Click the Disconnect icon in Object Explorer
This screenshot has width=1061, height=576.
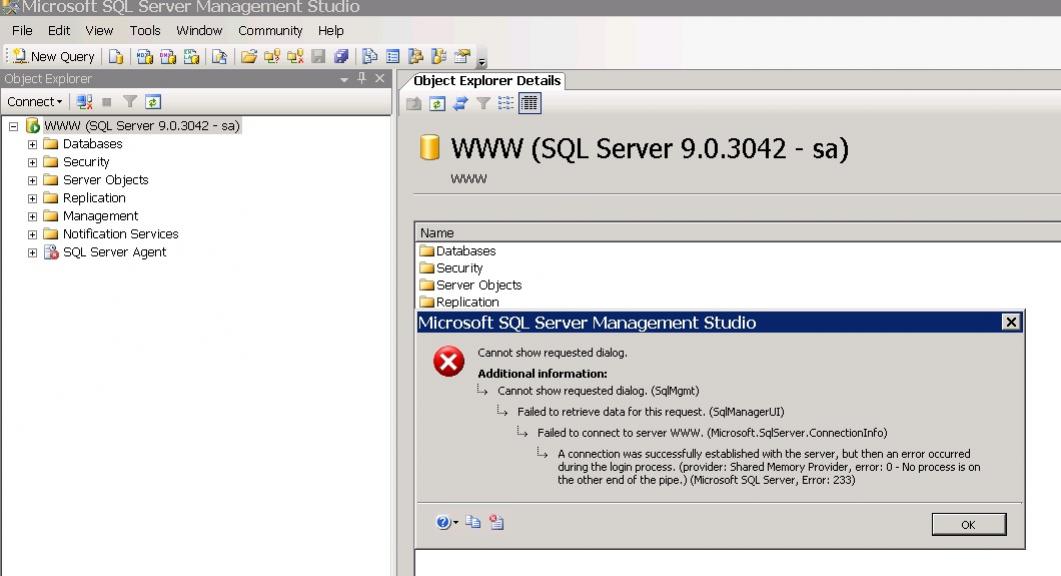84,102
